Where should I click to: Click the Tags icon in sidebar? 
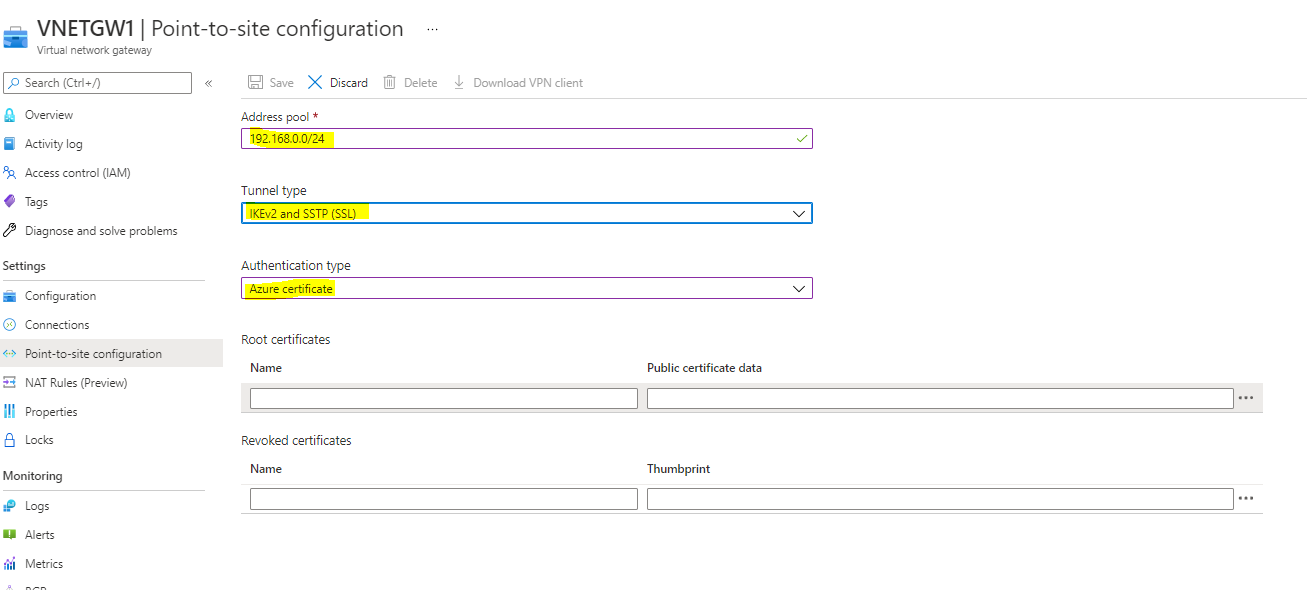click(10, 201)
